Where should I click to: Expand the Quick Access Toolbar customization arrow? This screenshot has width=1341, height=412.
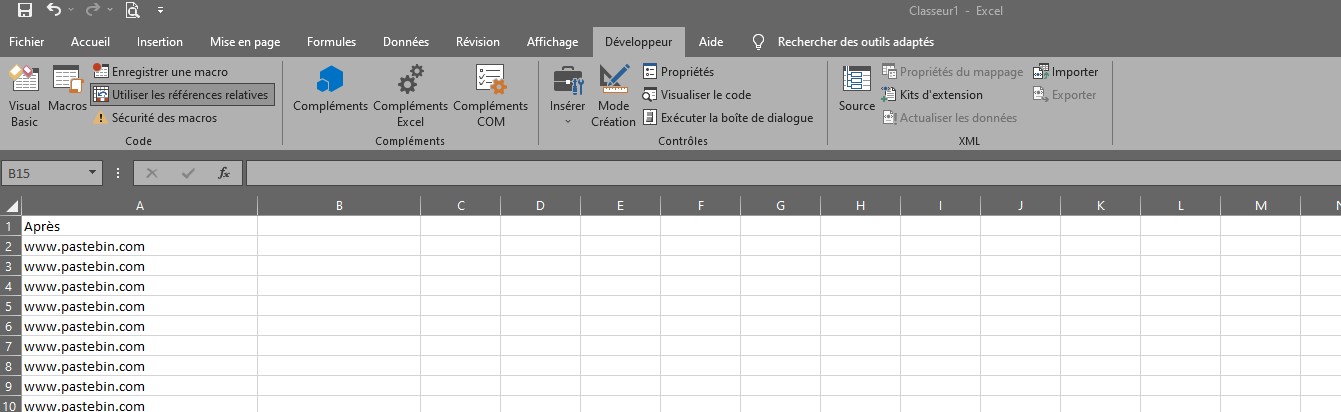coord(161,11)
